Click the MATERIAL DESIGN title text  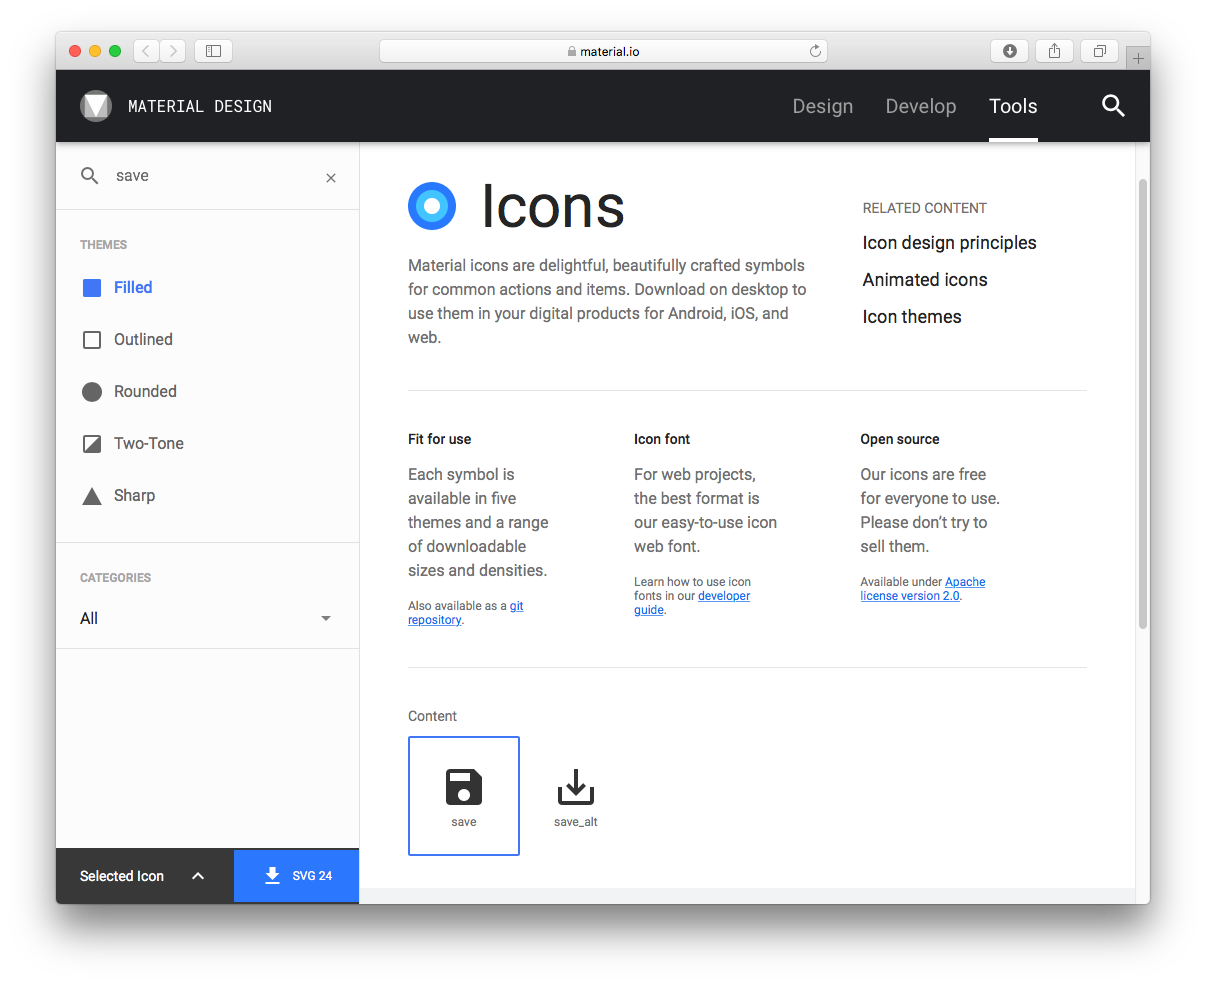[x=200, y=106]
